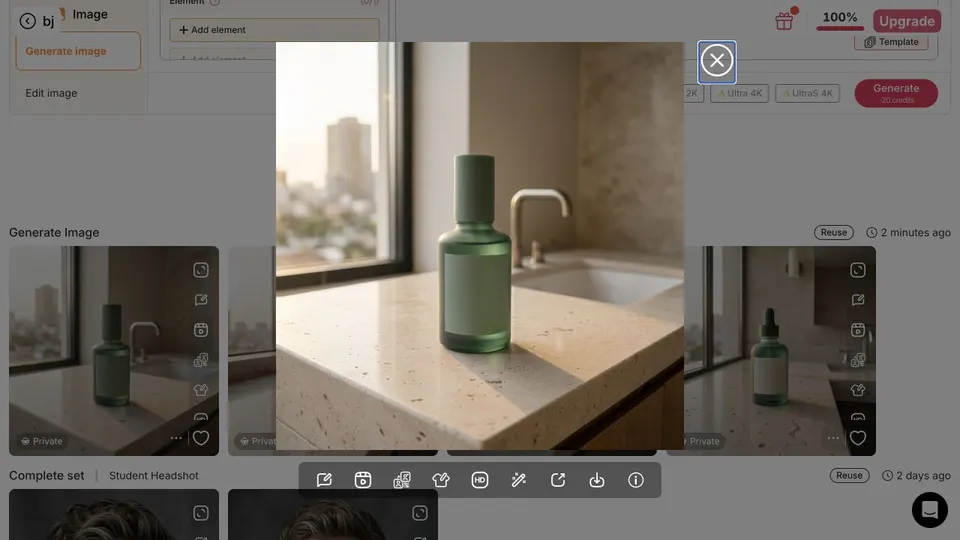Click the face swap icon in preview toolbar
Screen dimensions: 960x540
402,480
